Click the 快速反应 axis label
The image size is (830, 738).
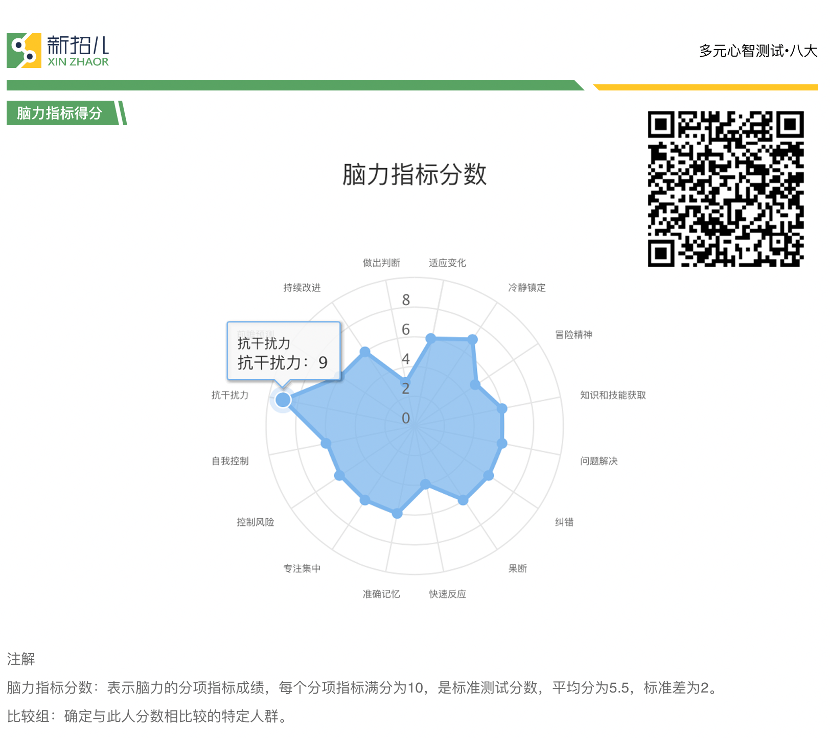click(447, 594)
